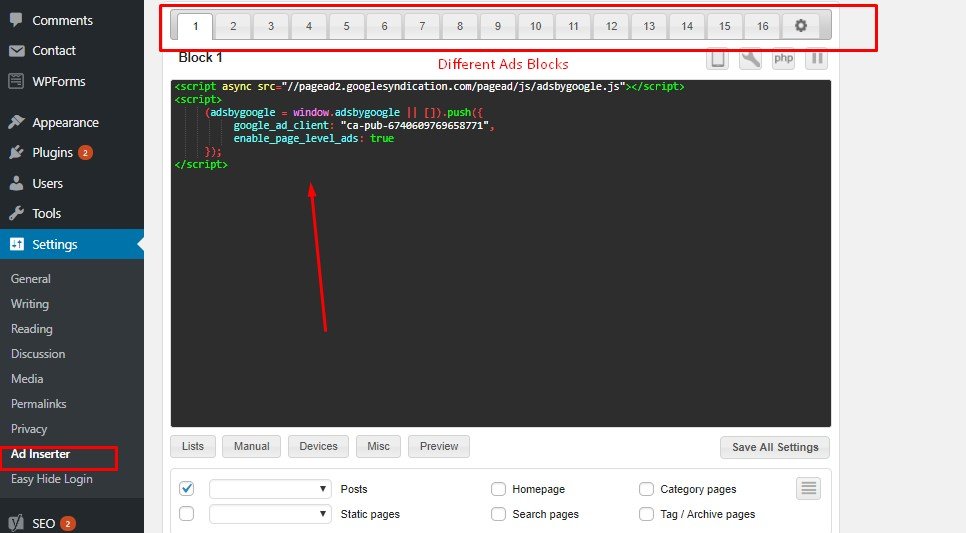Open Permalinks settings submenu
The image size is (966, 533).
38,404
